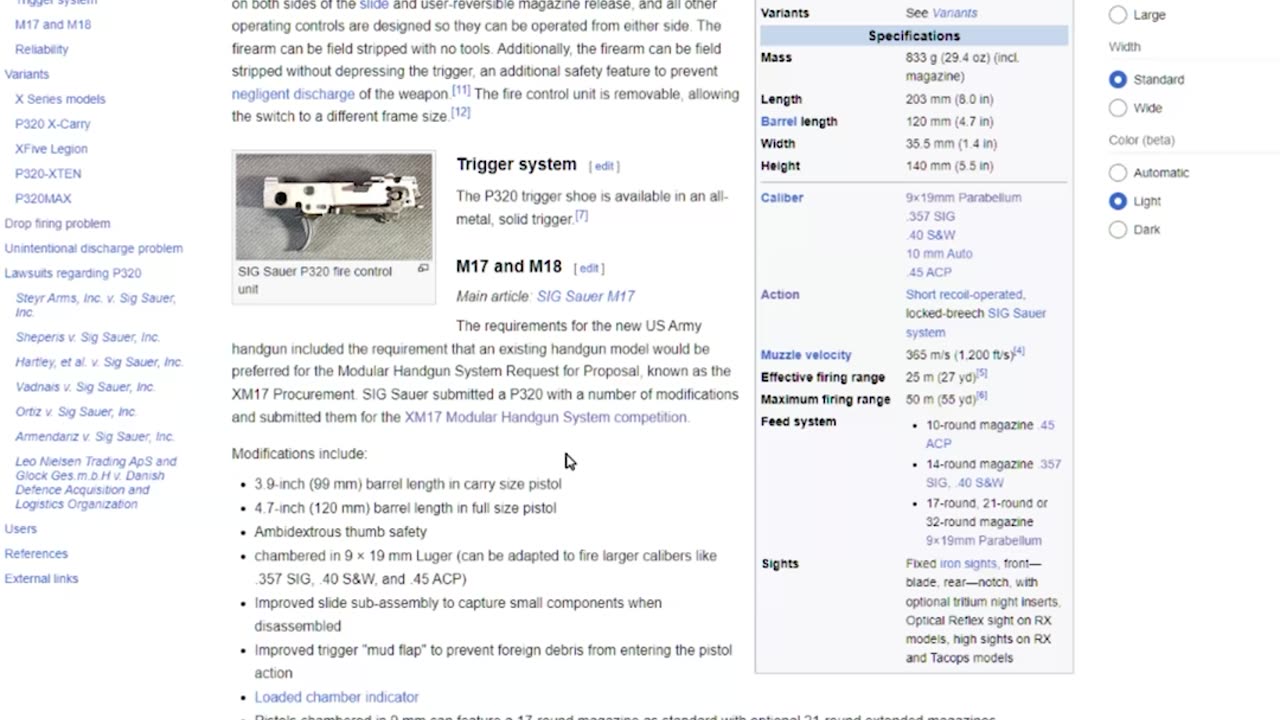
Task: Open Lawsuits regarding P320 section
Action: coord(73,273)
